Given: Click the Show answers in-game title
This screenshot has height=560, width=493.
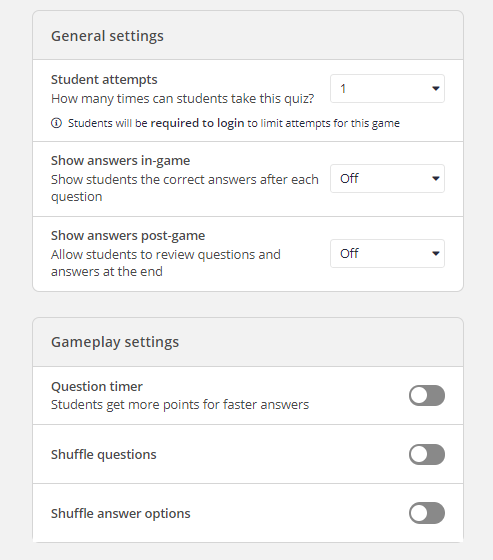Looking at the screenshot, I should pyautogui.click(x=120, y=161).
